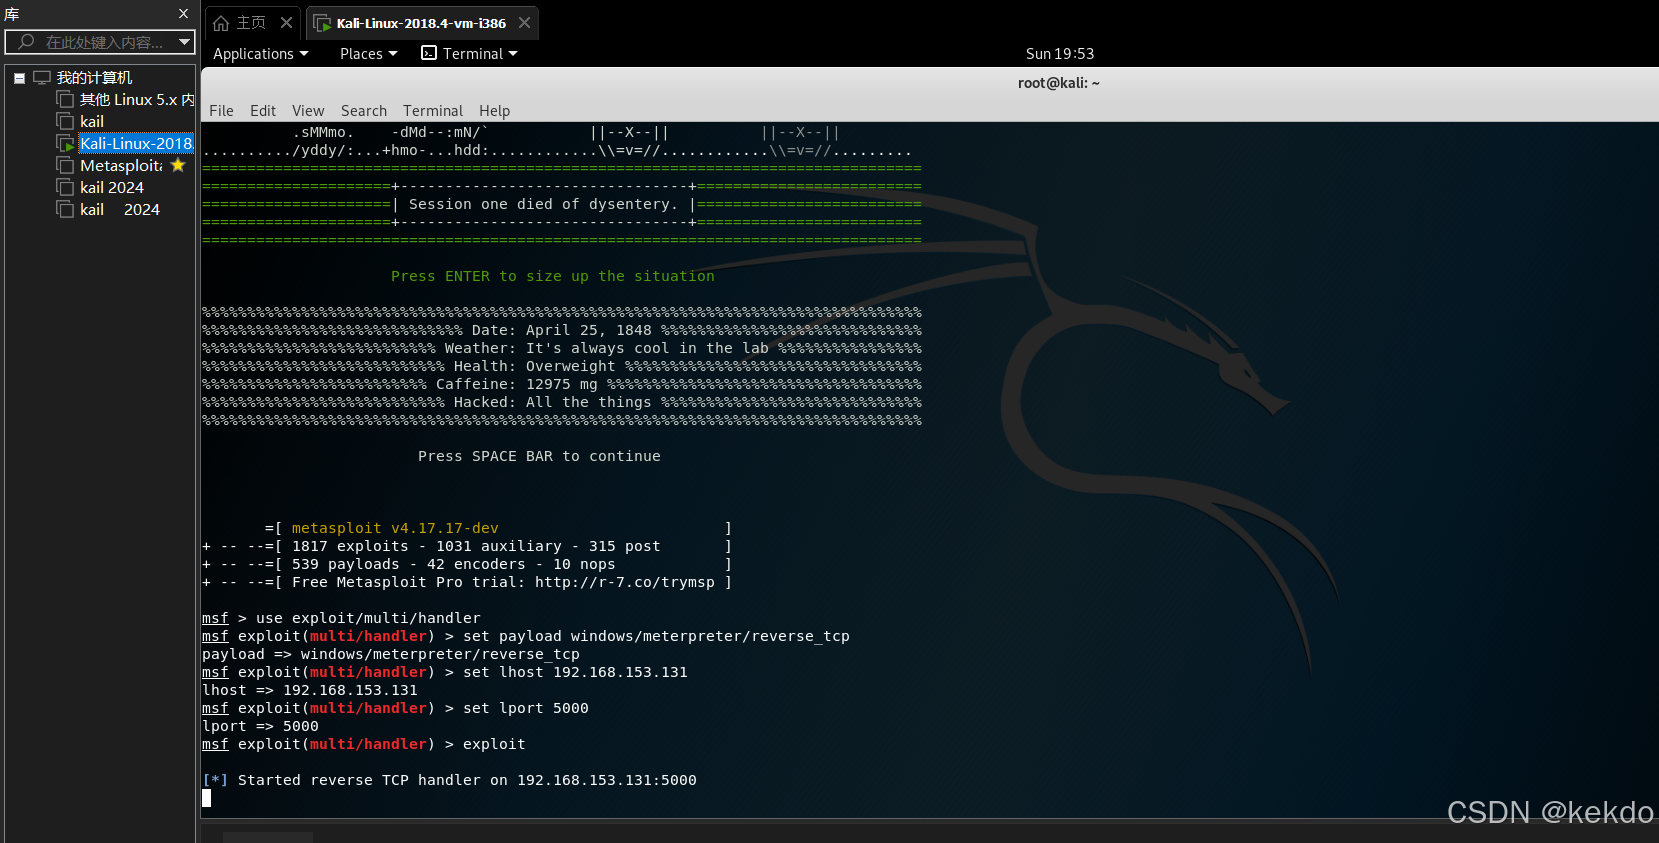This screenshot has height=843, width=1659.
Task: Click the terminal cursor block at prompt
Action: (x=207, y=798)
